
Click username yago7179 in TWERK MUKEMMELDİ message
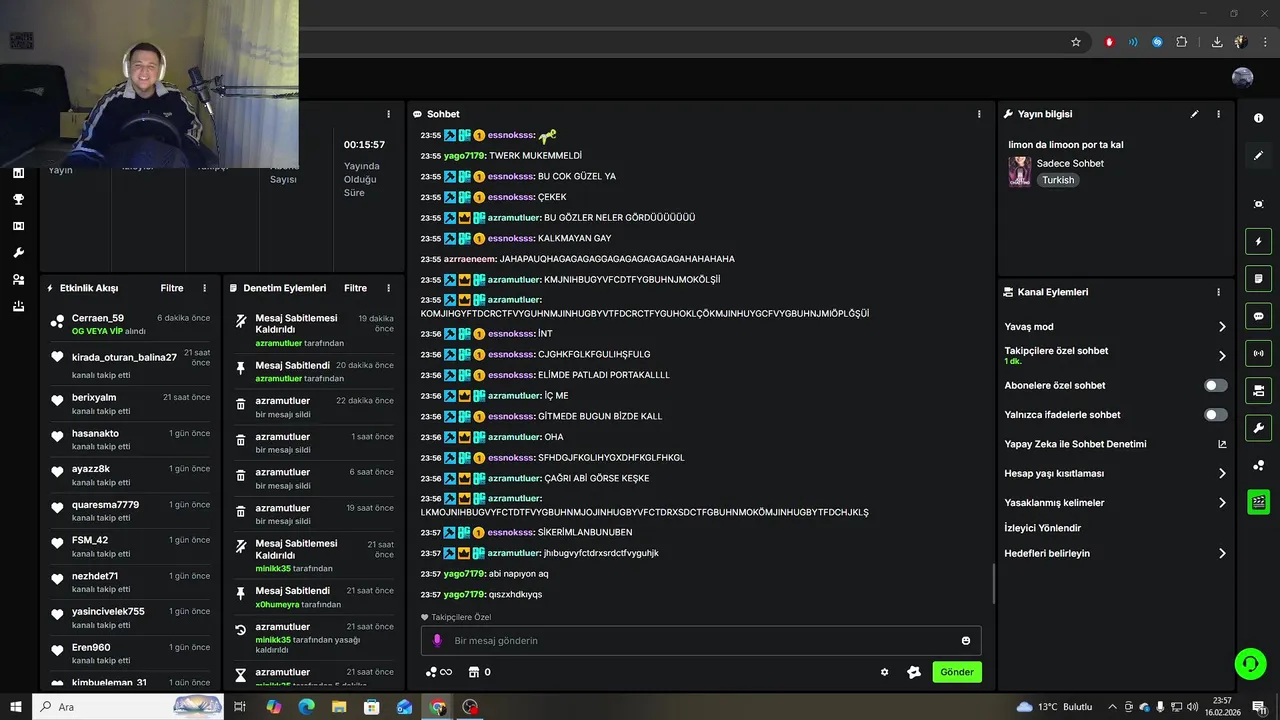[464, 156]
